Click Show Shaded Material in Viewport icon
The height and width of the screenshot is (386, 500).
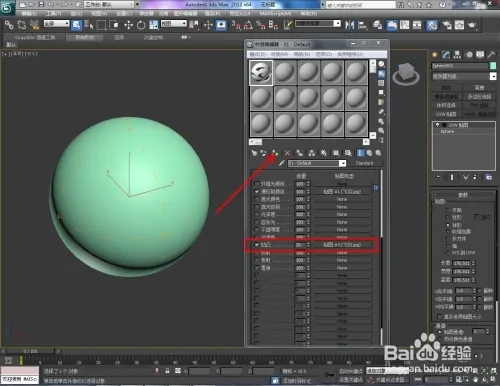click(x=348, y=153)
